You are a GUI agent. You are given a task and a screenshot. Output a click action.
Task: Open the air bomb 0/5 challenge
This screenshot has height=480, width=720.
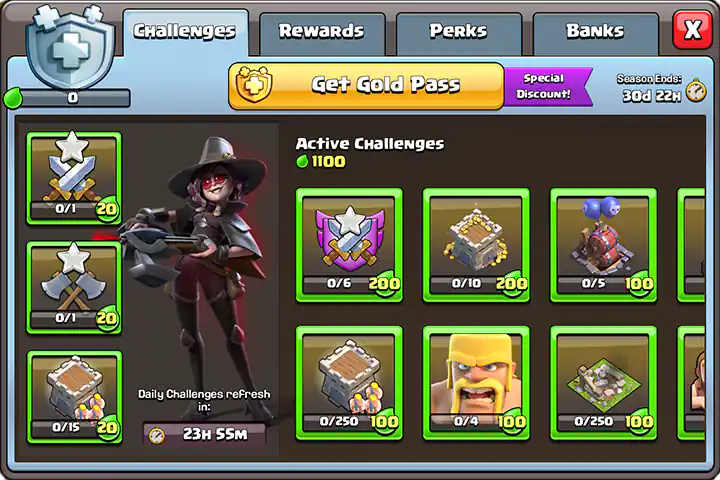click(603, 245)
